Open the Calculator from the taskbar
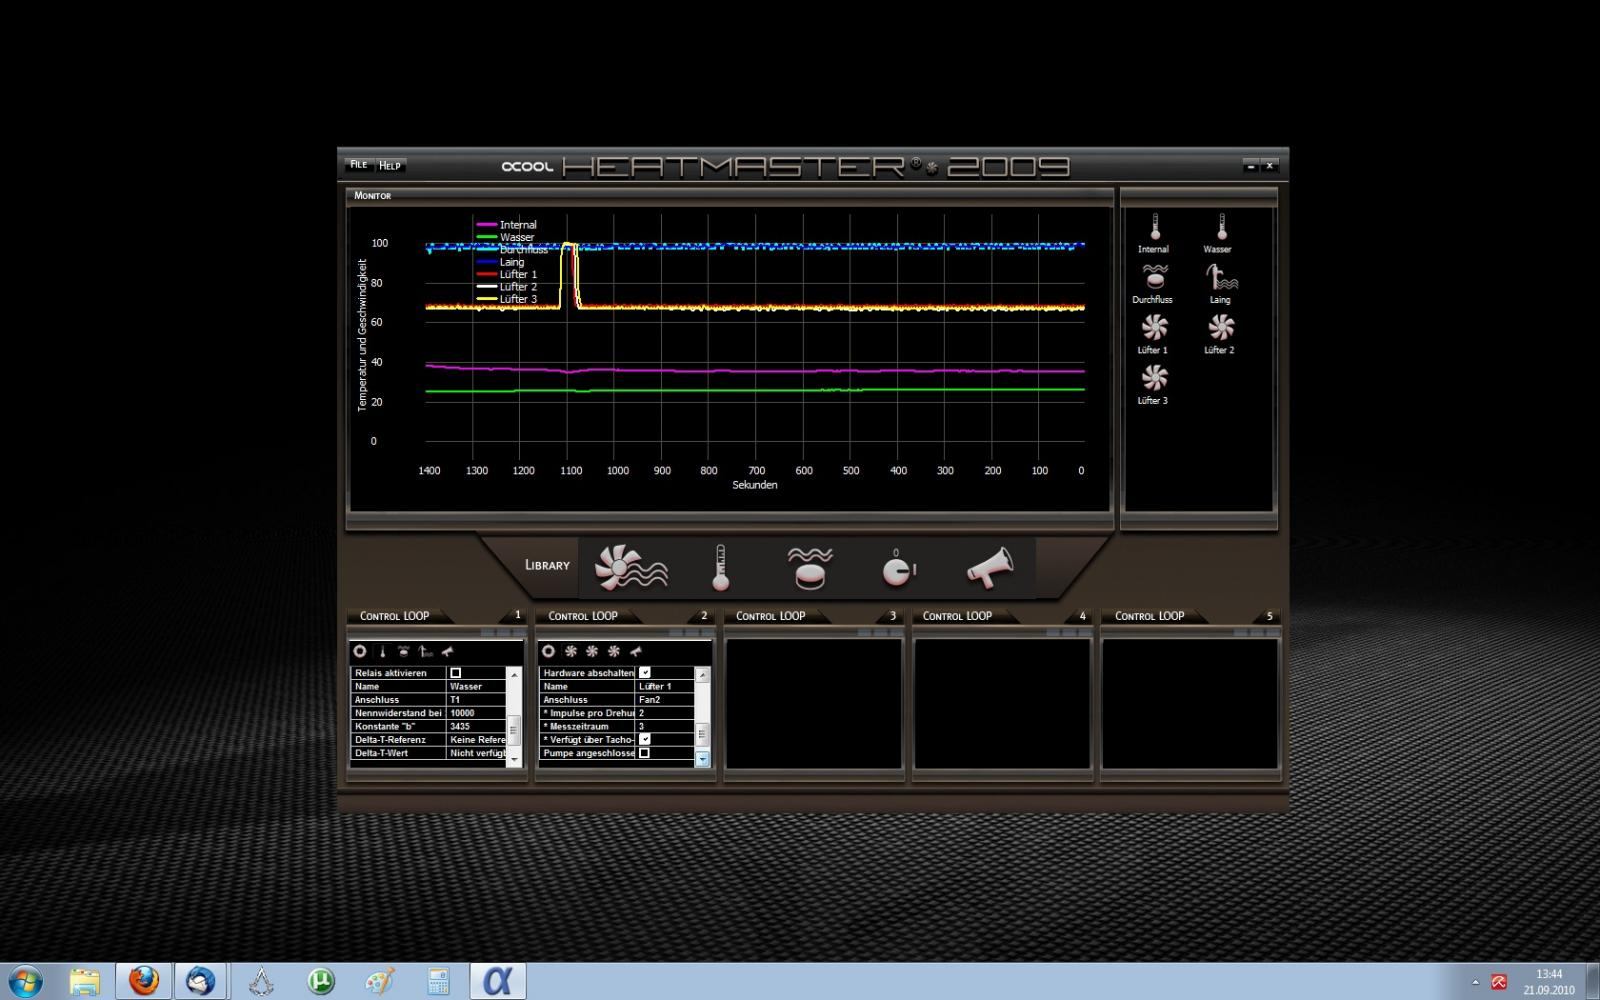This screenshot has width=1600, height=1000. point(438,981)
